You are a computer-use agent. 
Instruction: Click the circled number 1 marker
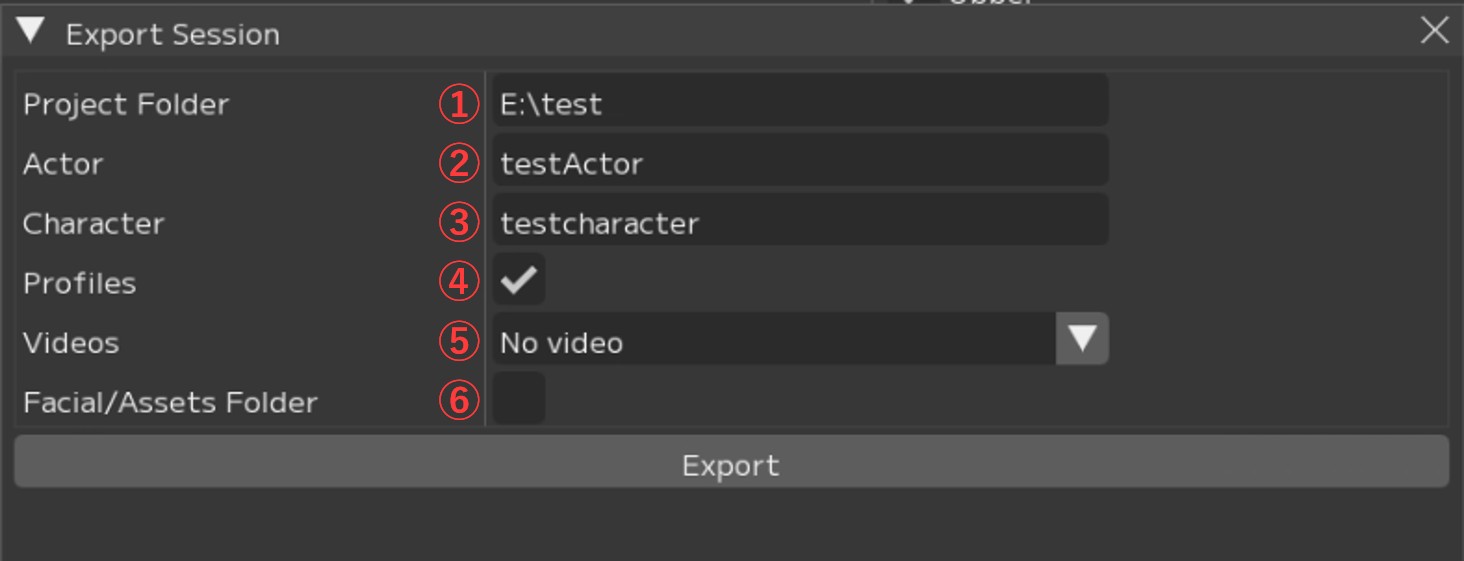click(x=459, y=104)
